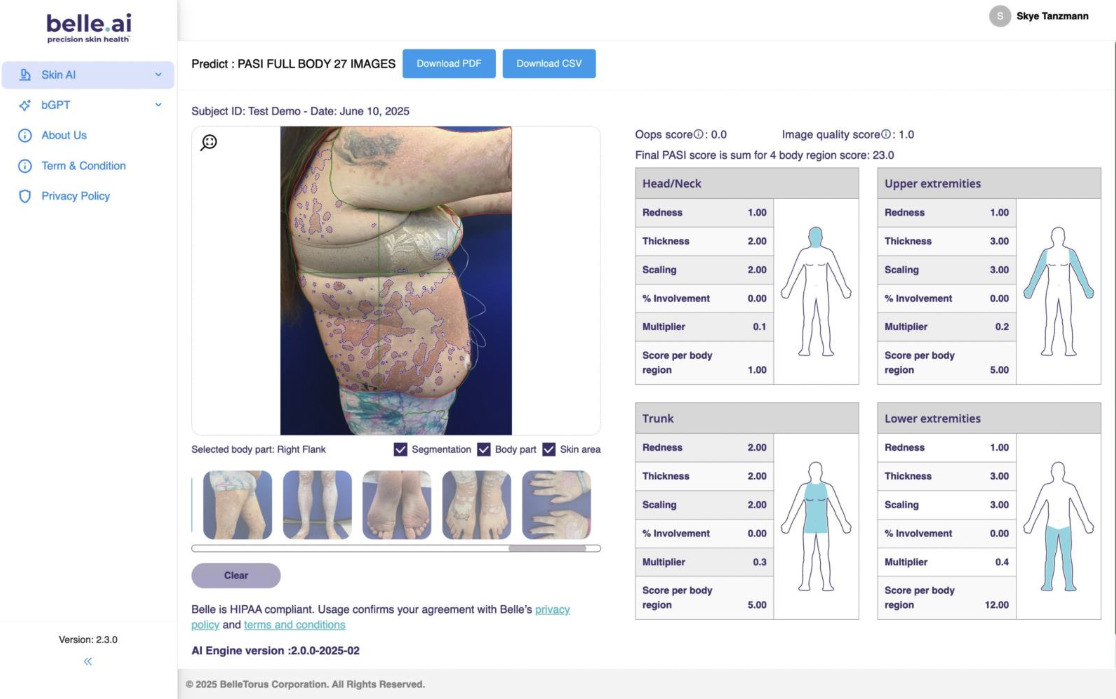Click the bGPT sparkle icon
Screen dimensions: 1116x699
26,105
